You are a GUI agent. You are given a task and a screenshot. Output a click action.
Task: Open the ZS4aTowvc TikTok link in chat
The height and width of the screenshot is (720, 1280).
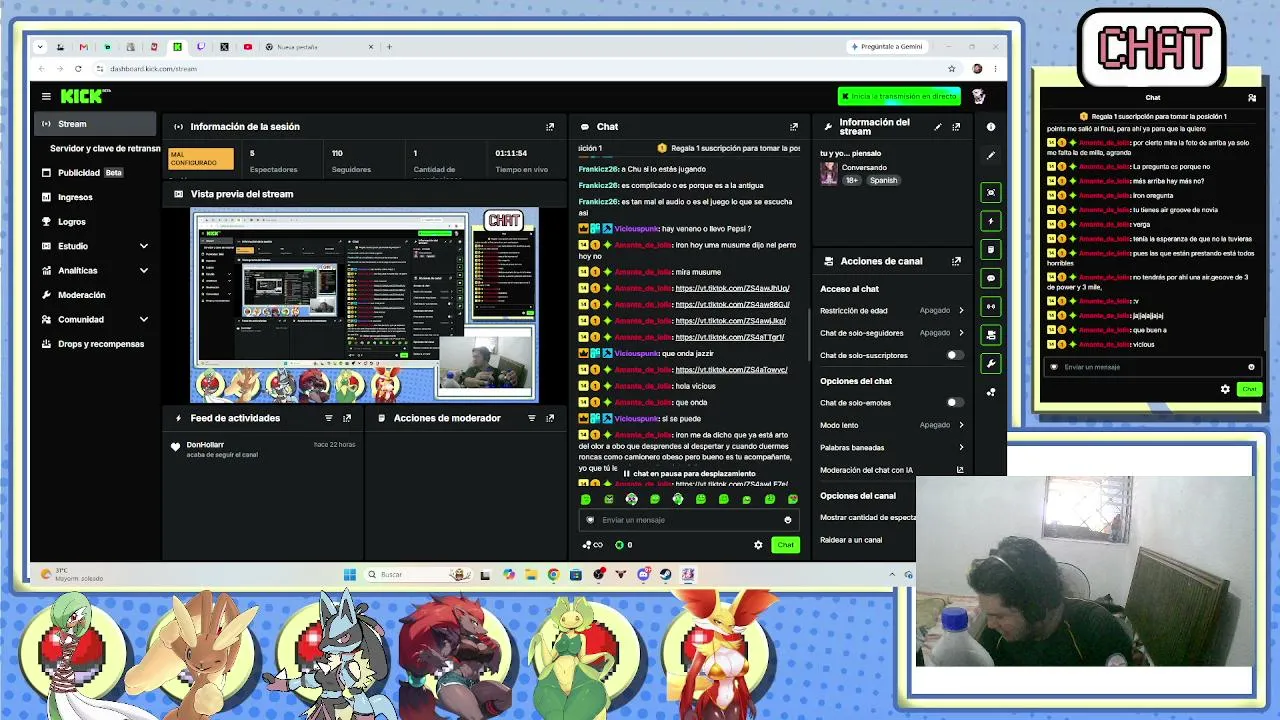click(x=731, y=370)
